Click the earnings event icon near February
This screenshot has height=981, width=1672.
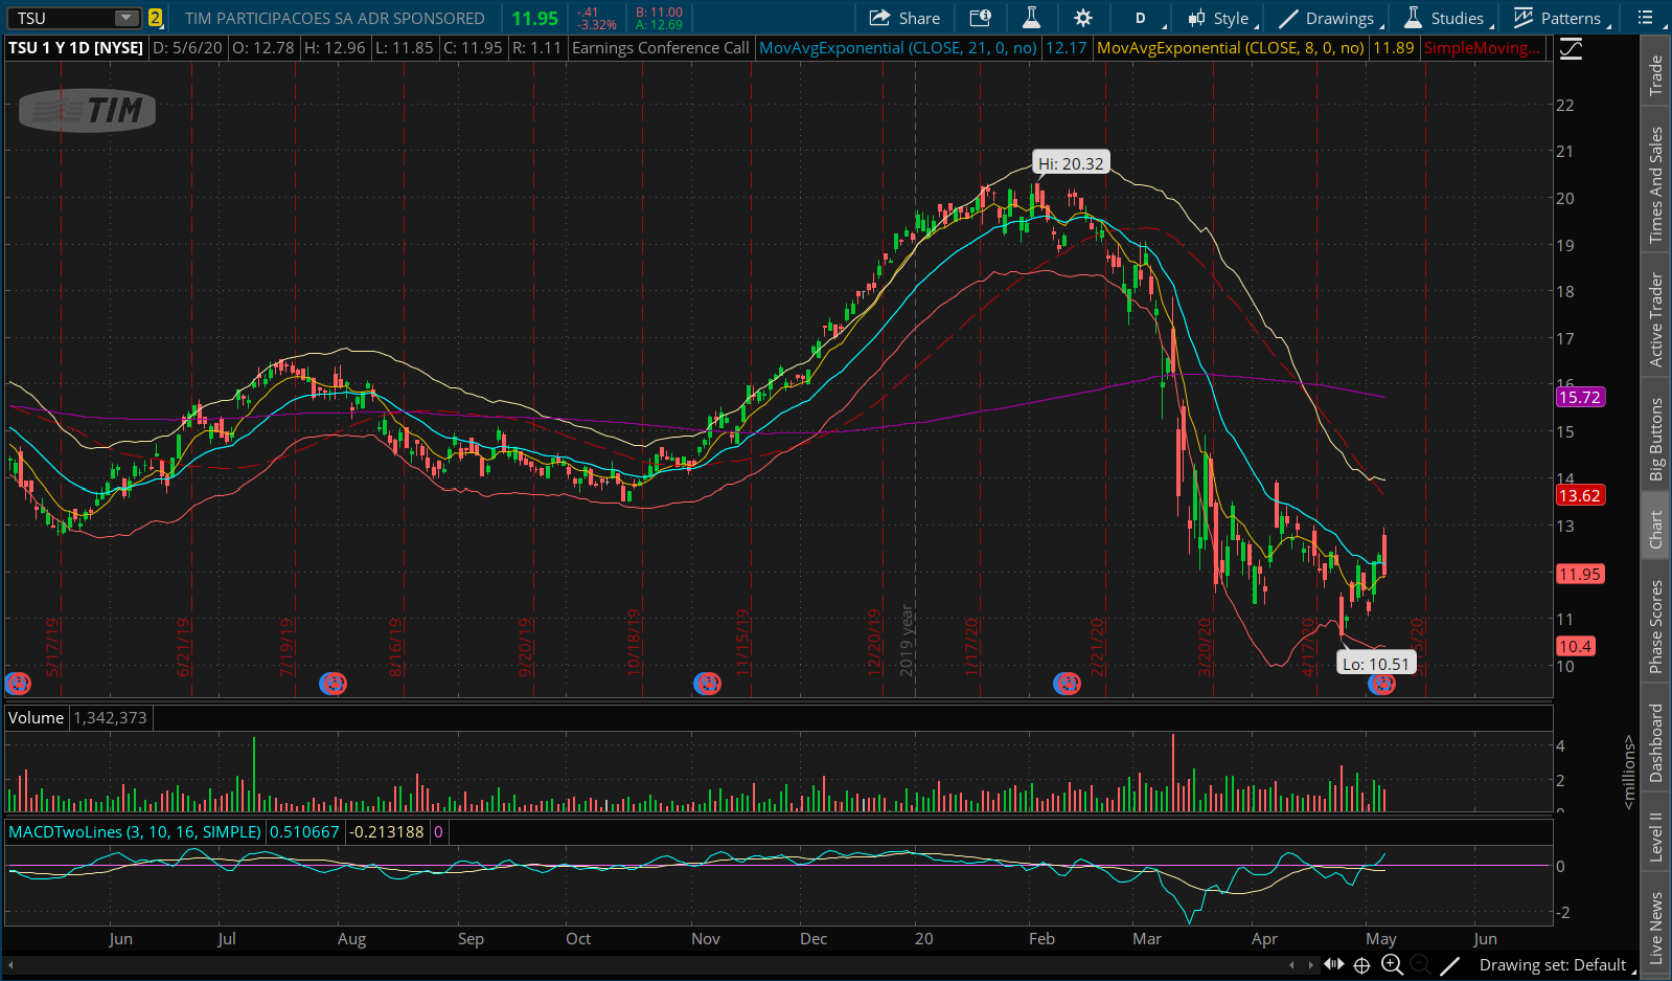[1067, 684]
